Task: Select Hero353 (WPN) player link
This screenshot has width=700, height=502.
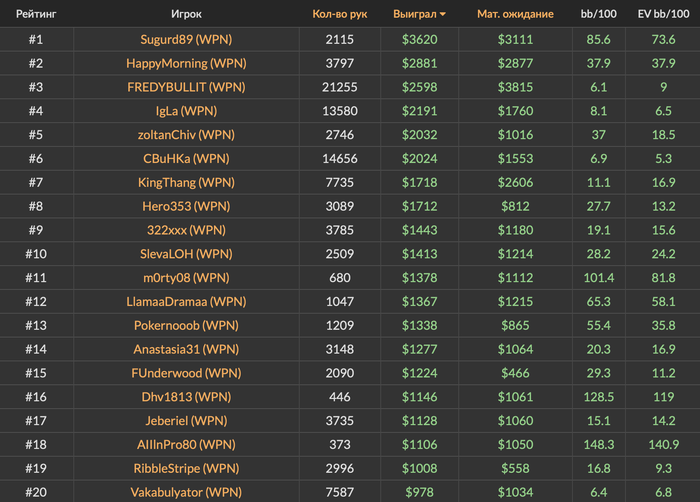Action: (x=186, y=206)
